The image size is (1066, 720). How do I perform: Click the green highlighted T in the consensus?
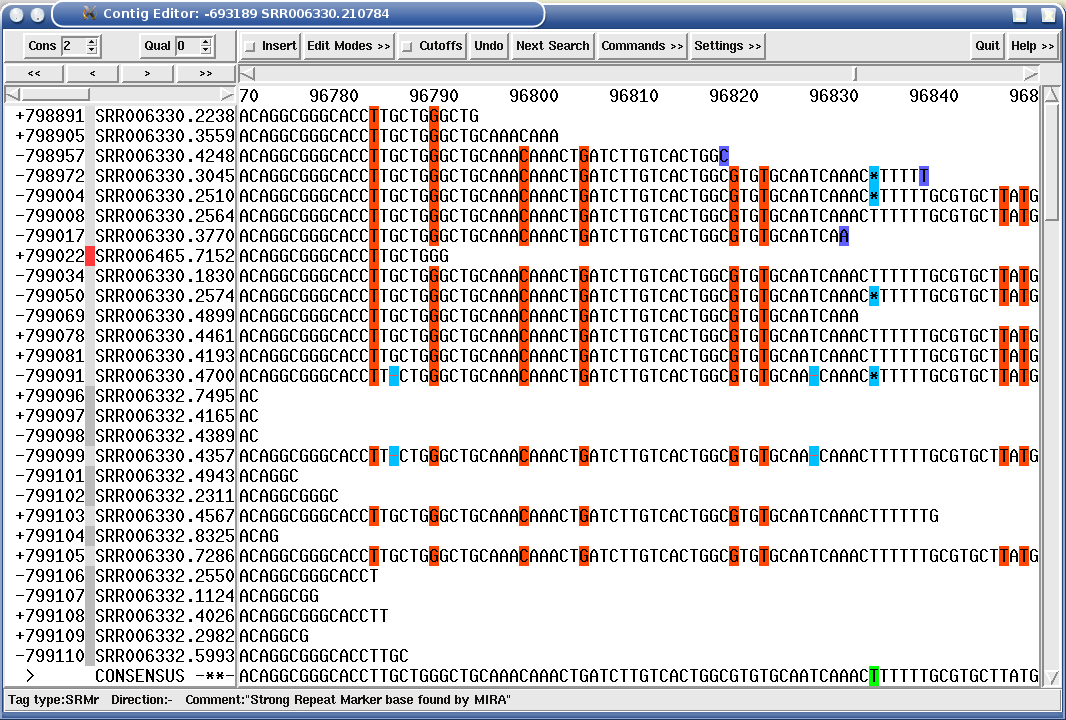click(874, 676)
